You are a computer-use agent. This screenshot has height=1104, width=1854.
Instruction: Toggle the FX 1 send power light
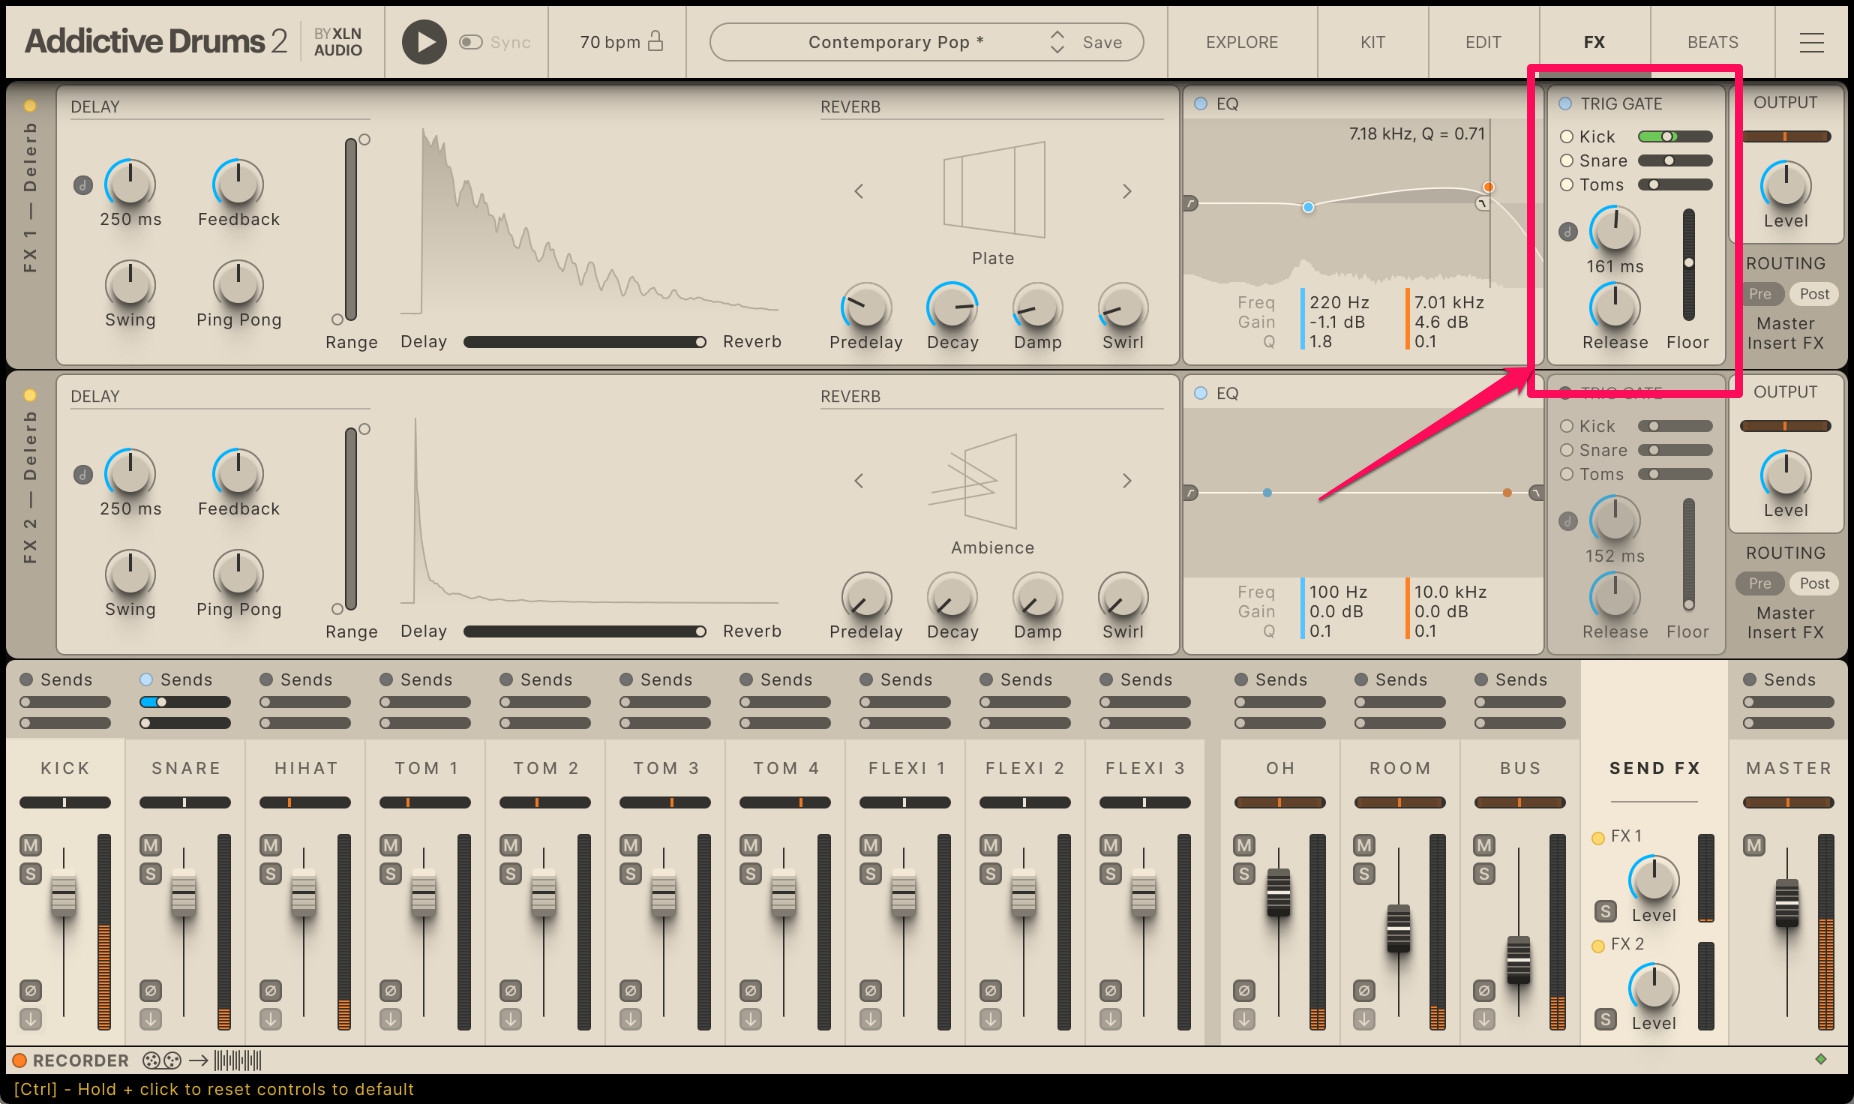point(1598,838)
